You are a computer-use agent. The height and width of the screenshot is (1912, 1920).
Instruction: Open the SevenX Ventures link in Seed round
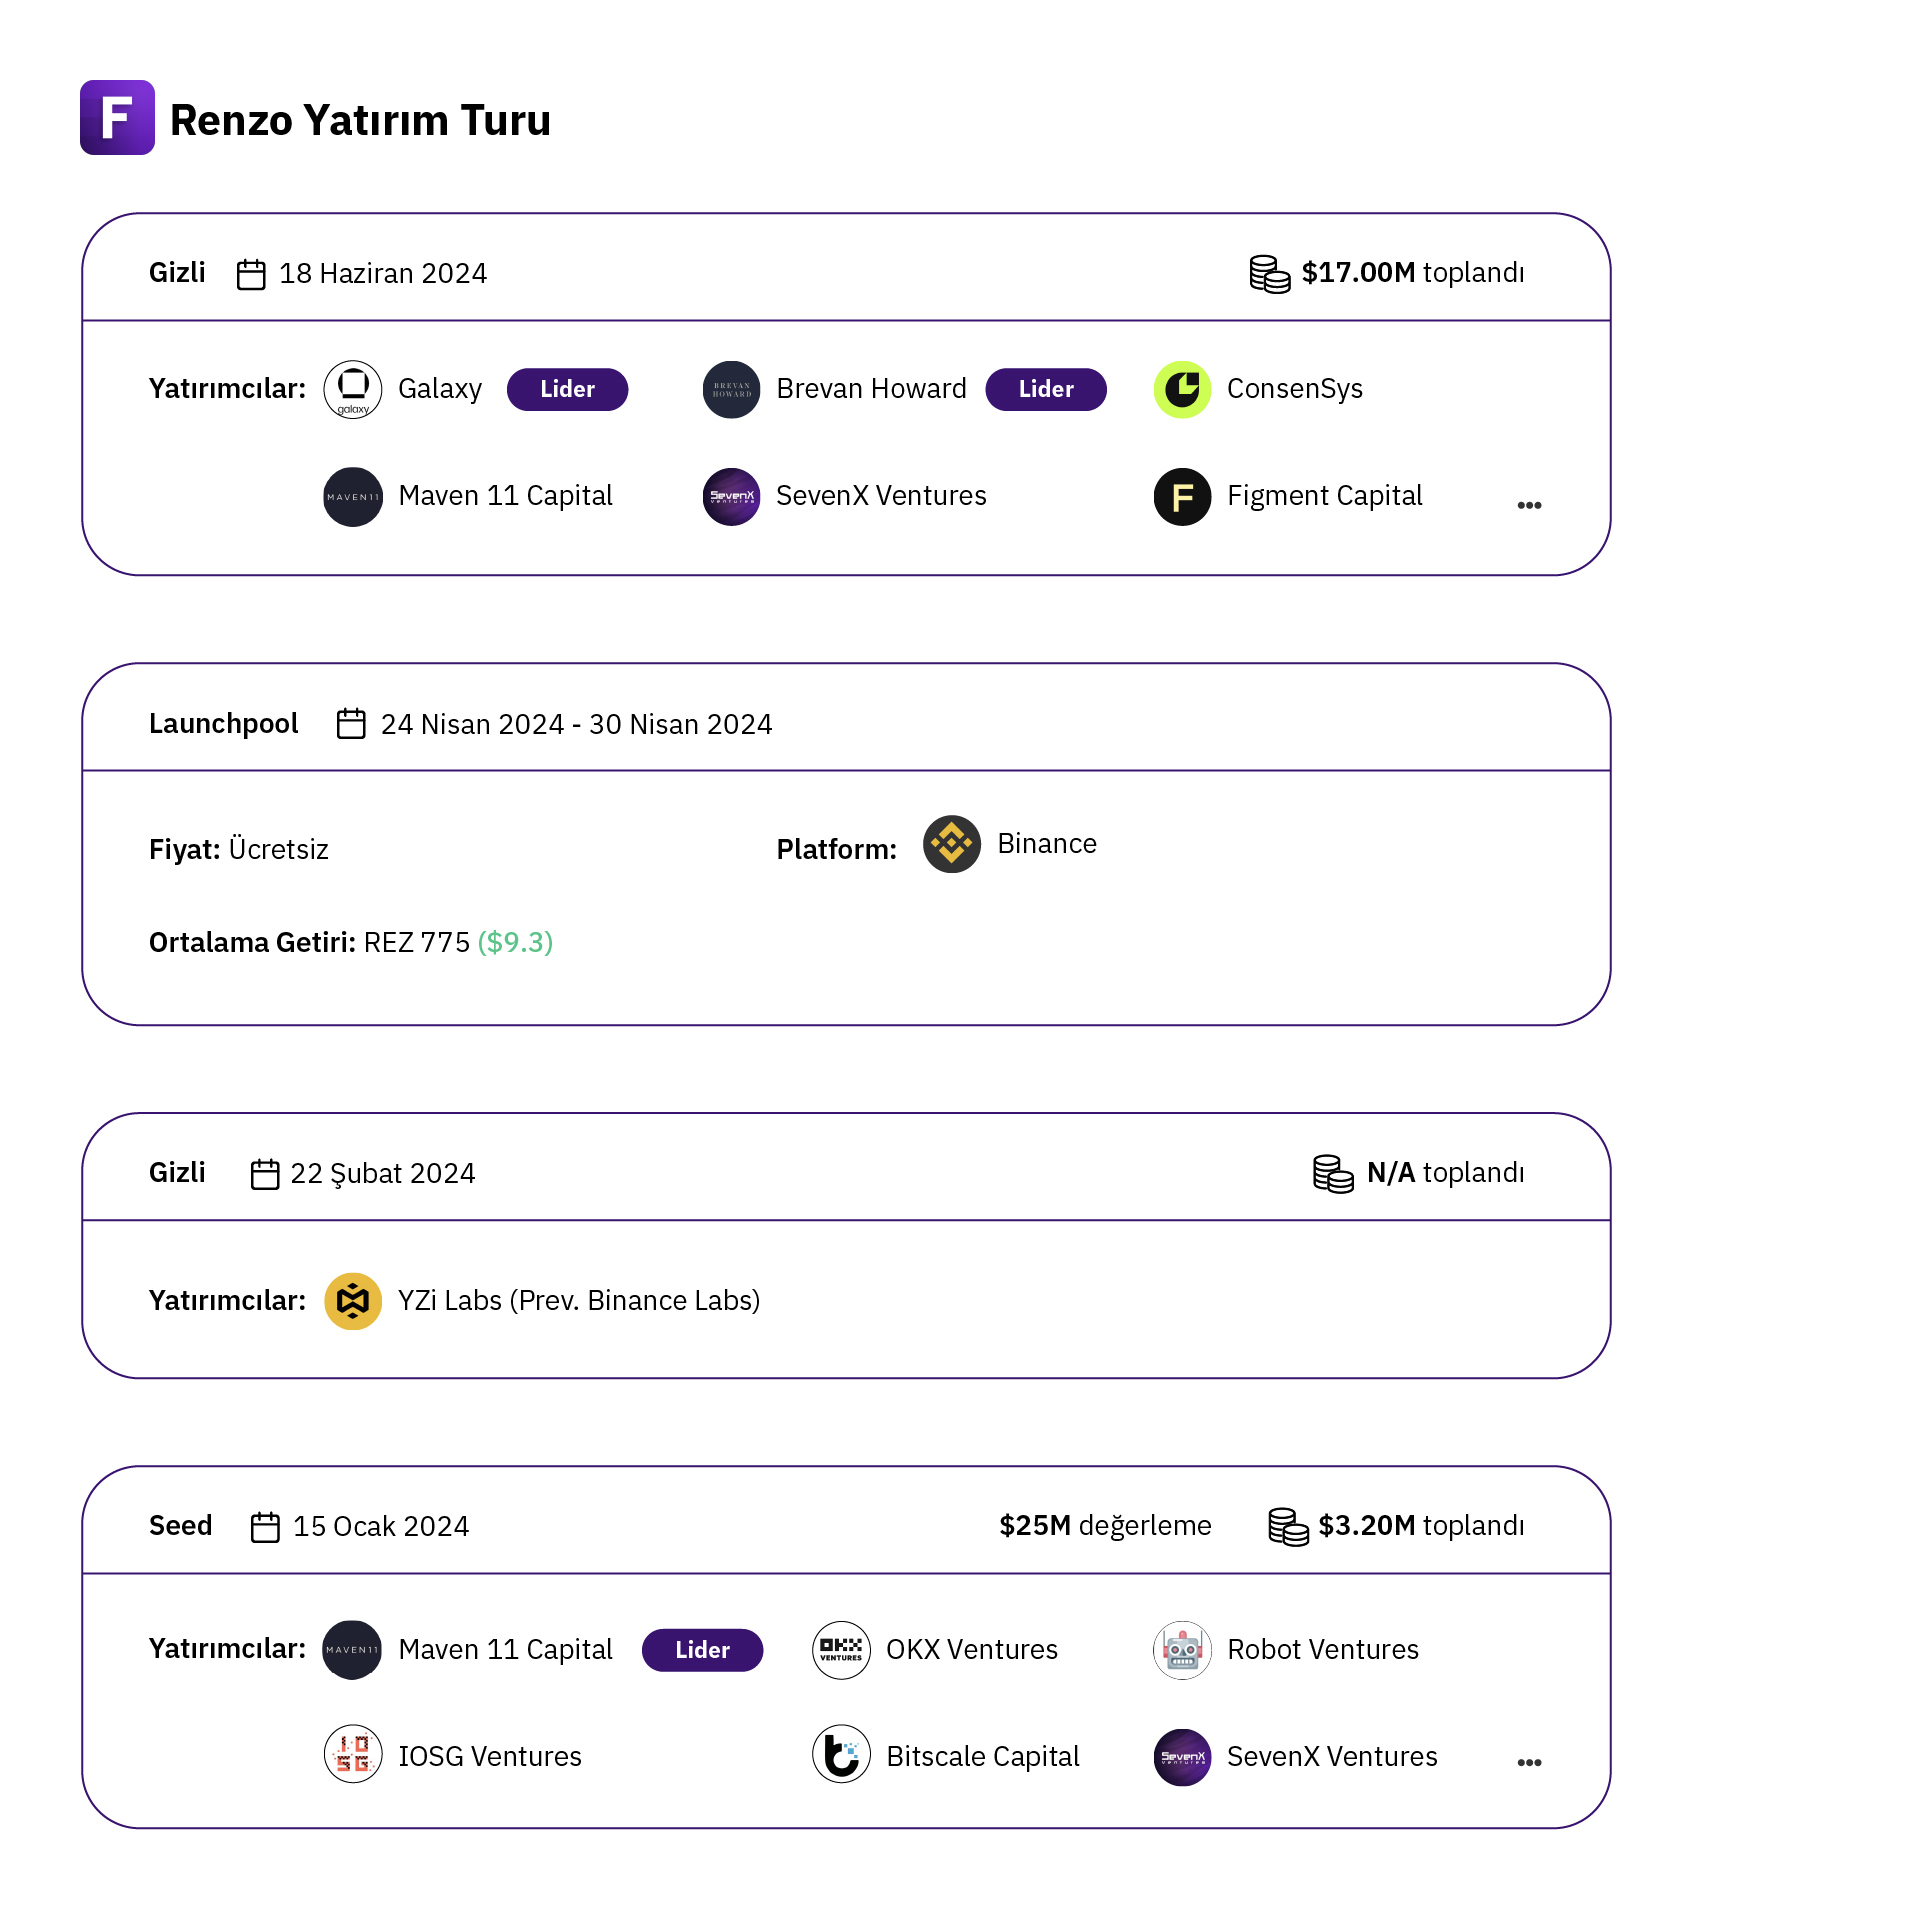1331,1757
